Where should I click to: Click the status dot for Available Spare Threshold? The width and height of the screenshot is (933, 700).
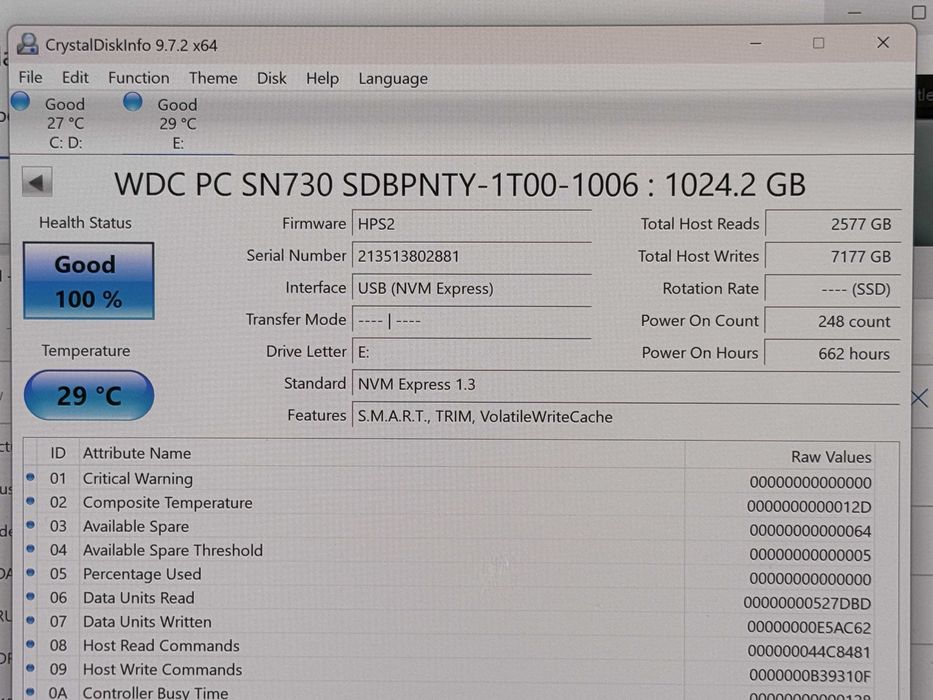(x=30, y=548)
